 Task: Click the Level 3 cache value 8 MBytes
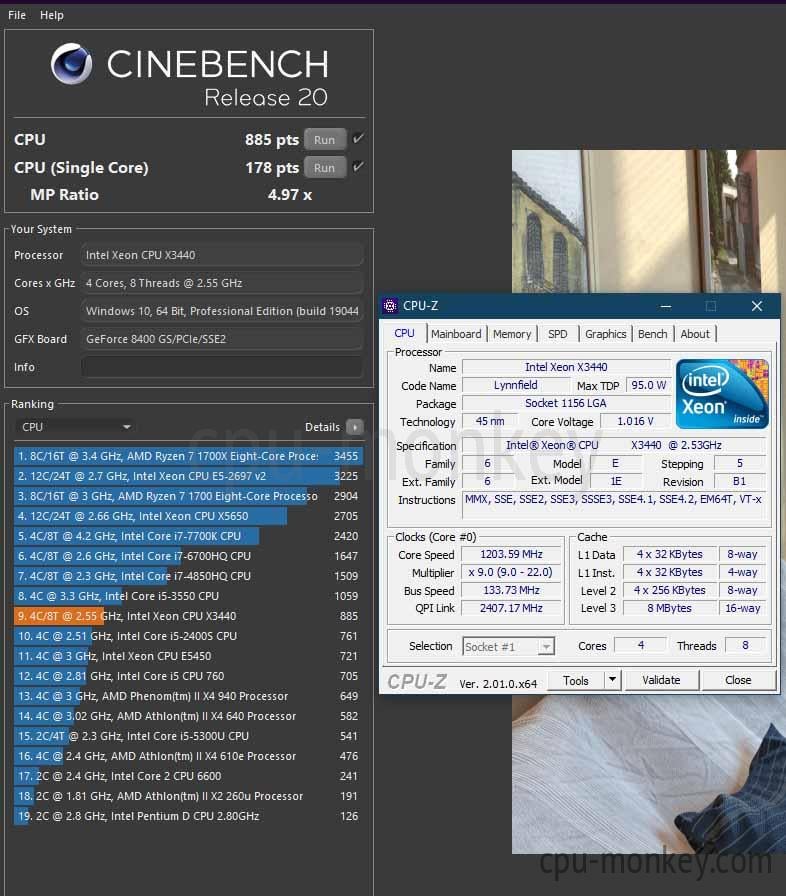[669, 608]
